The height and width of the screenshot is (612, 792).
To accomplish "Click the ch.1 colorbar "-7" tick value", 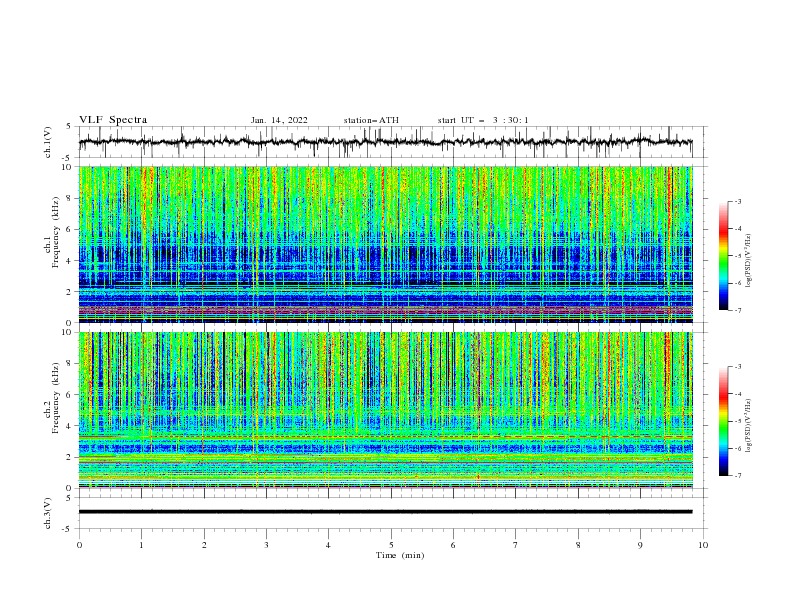I will [737, 310].
